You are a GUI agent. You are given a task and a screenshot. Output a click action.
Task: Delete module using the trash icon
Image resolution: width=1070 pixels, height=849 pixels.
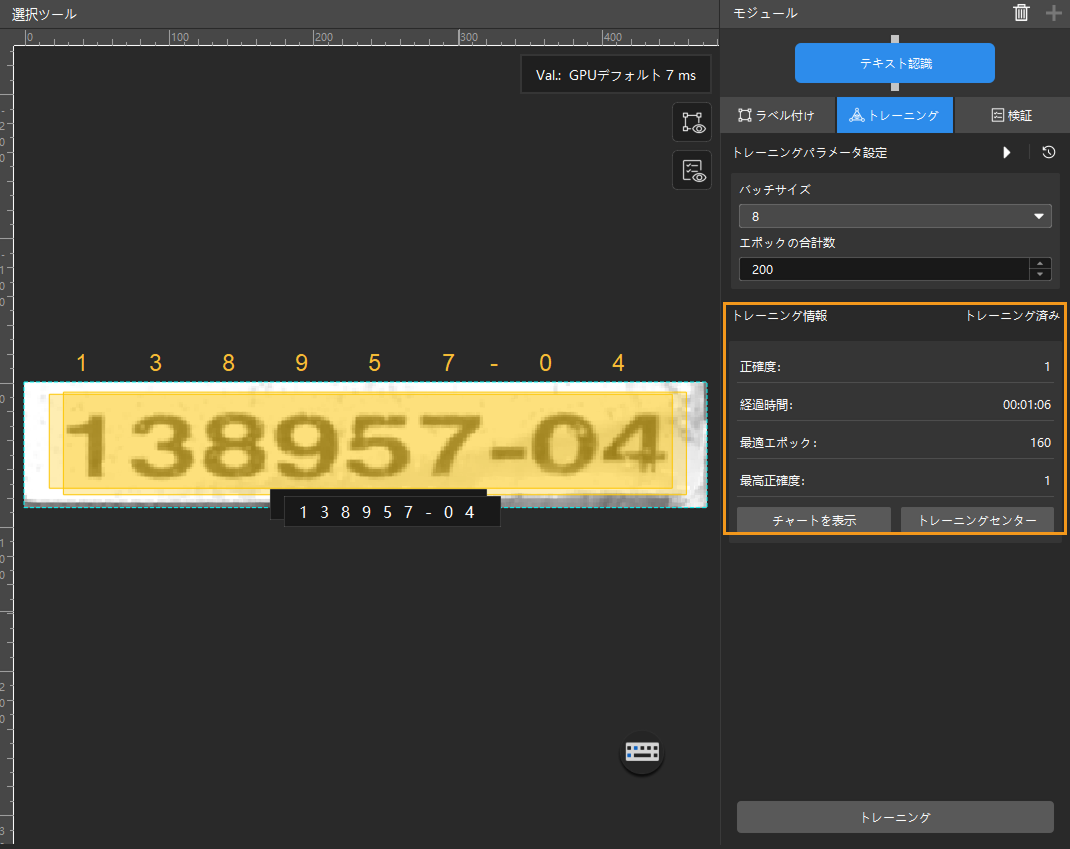pyautogui.click(x=1021, y=13)
